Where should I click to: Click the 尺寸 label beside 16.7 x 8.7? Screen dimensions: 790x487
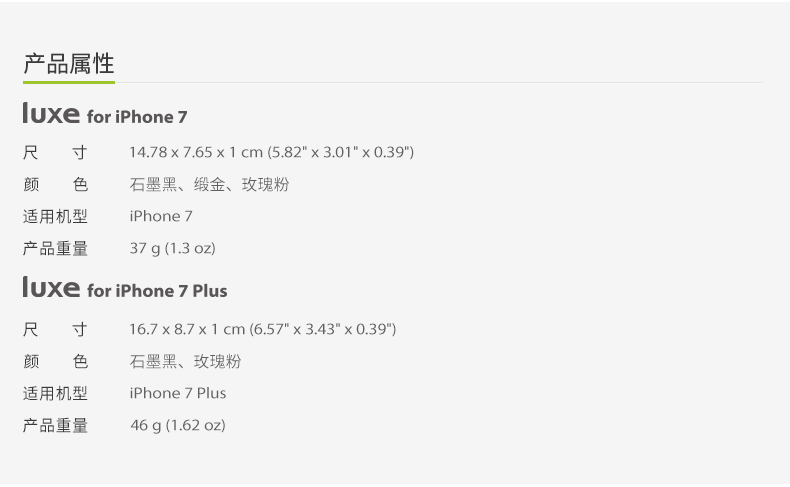point(55,329)
